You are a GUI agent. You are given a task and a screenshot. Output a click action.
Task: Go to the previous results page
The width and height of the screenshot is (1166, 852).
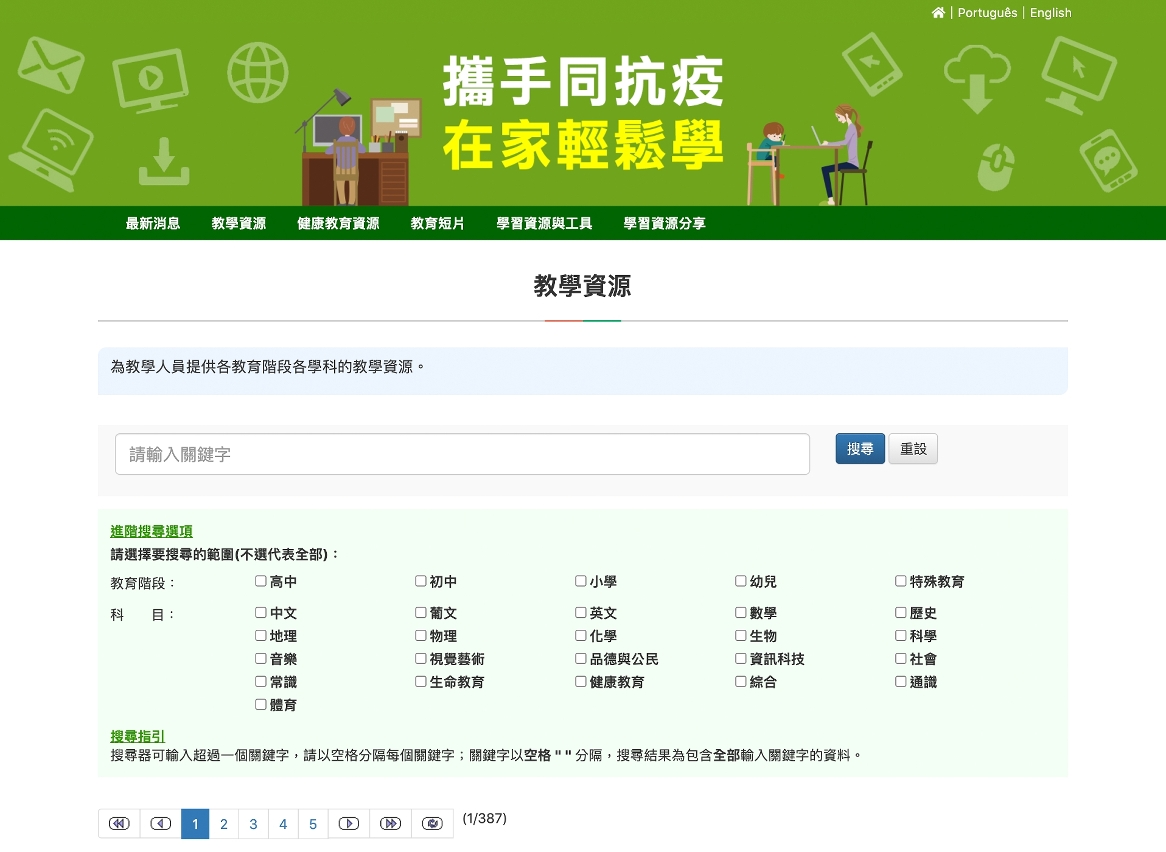coord(160,824)
